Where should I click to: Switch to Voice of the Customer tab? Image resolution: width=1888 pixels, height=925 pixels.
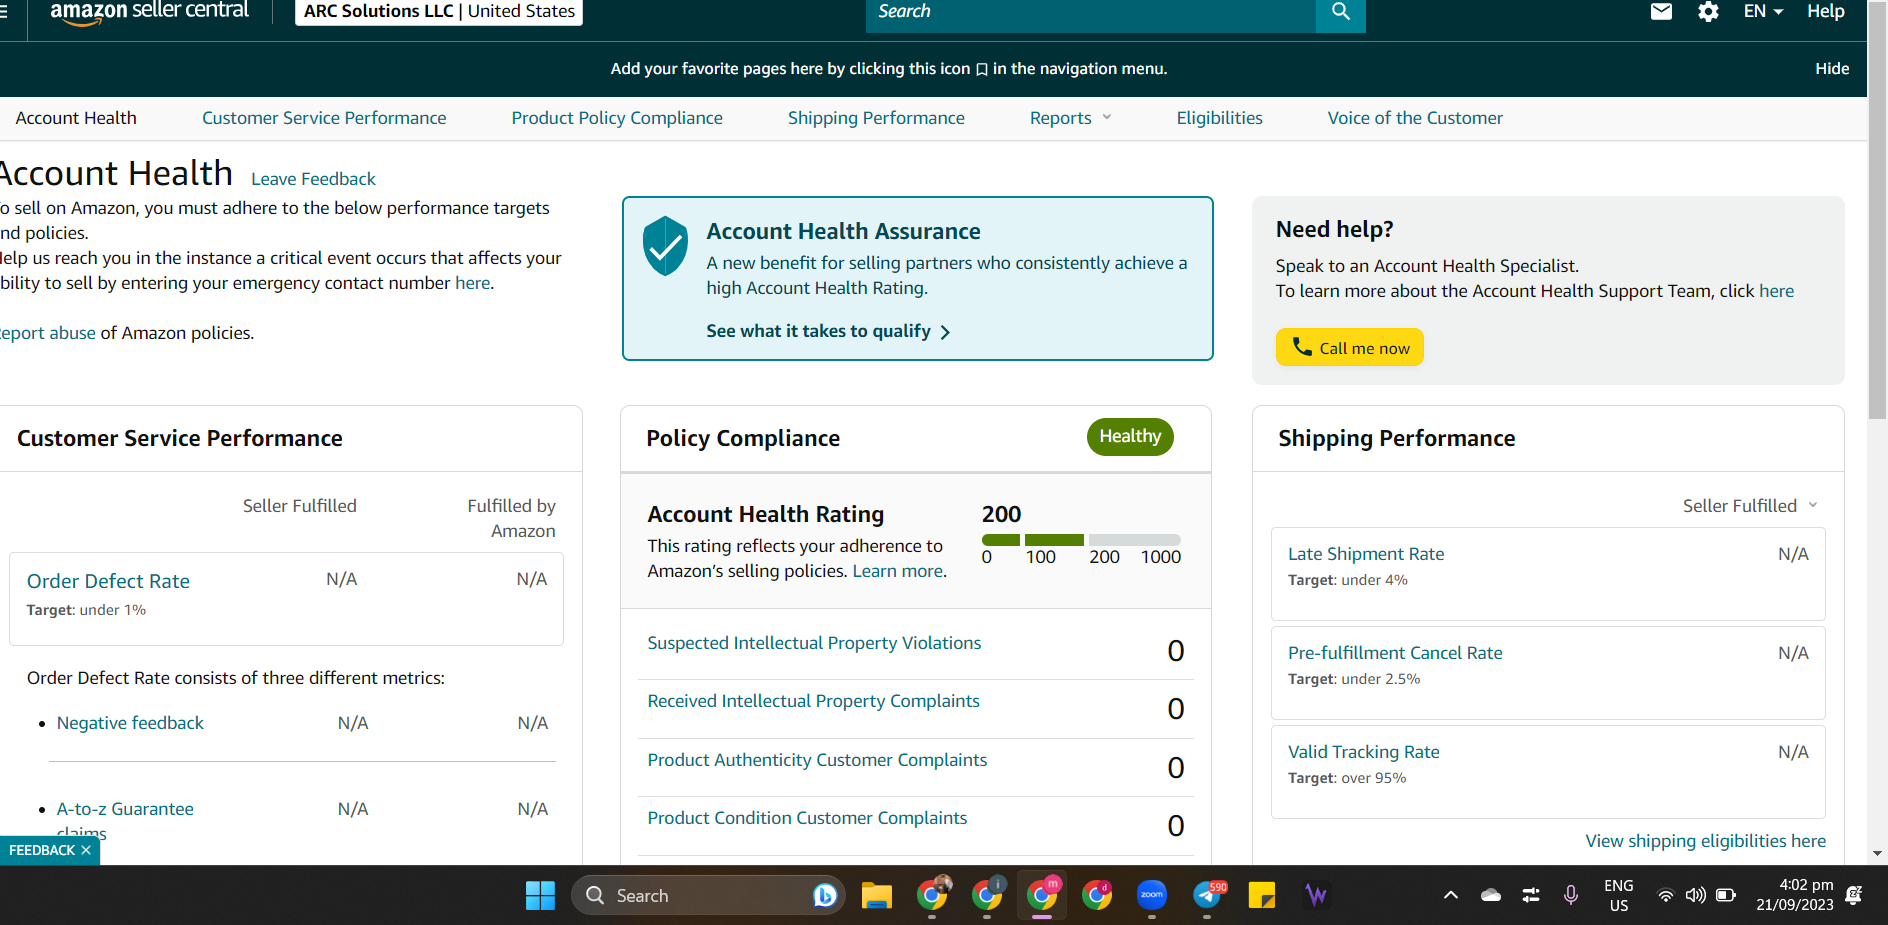click(x=1415, y=118)
